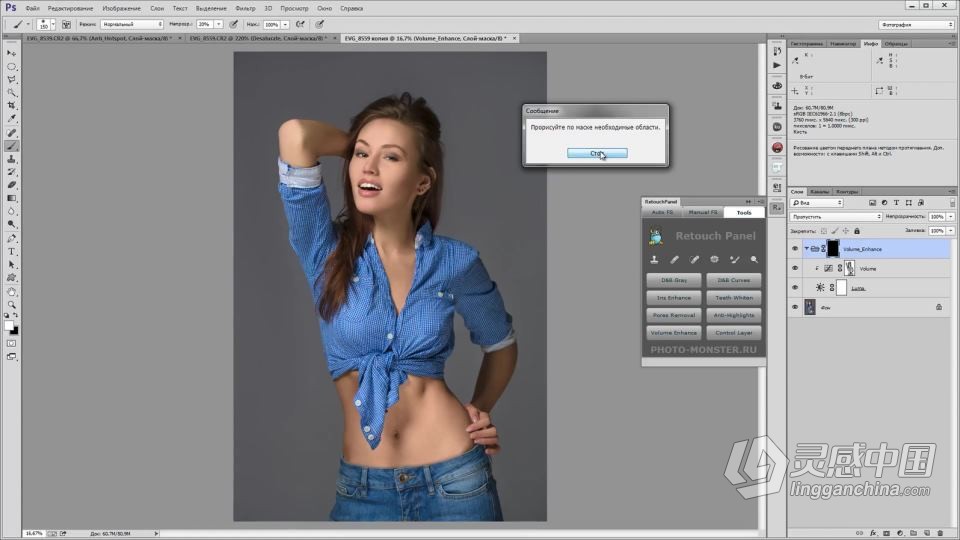Click the foreground color swatch

(9, 325)
